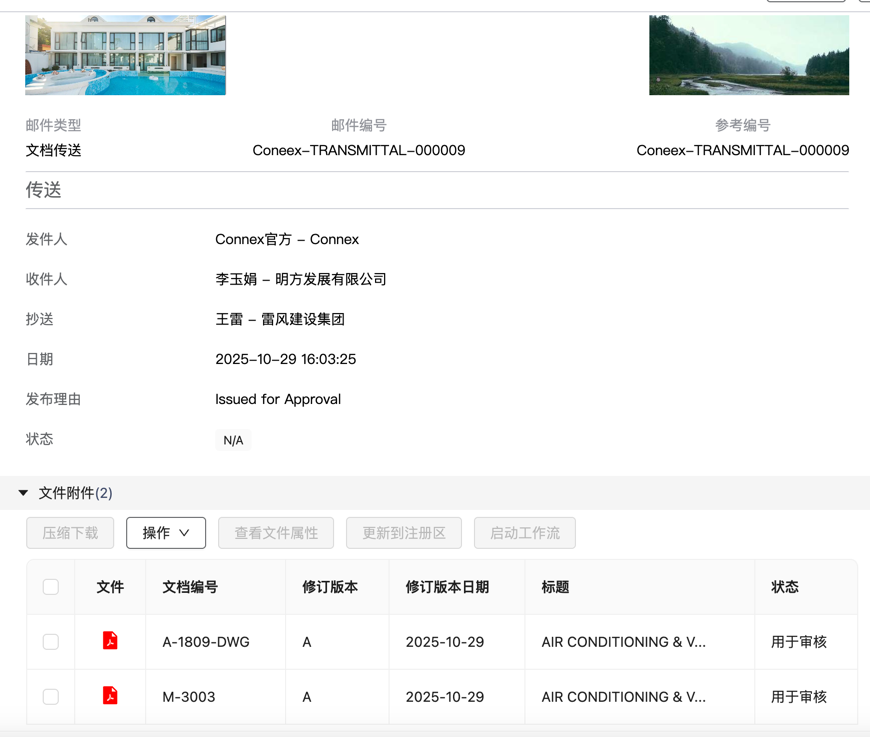Open the PDF icon for M-3003

point(110,696)
